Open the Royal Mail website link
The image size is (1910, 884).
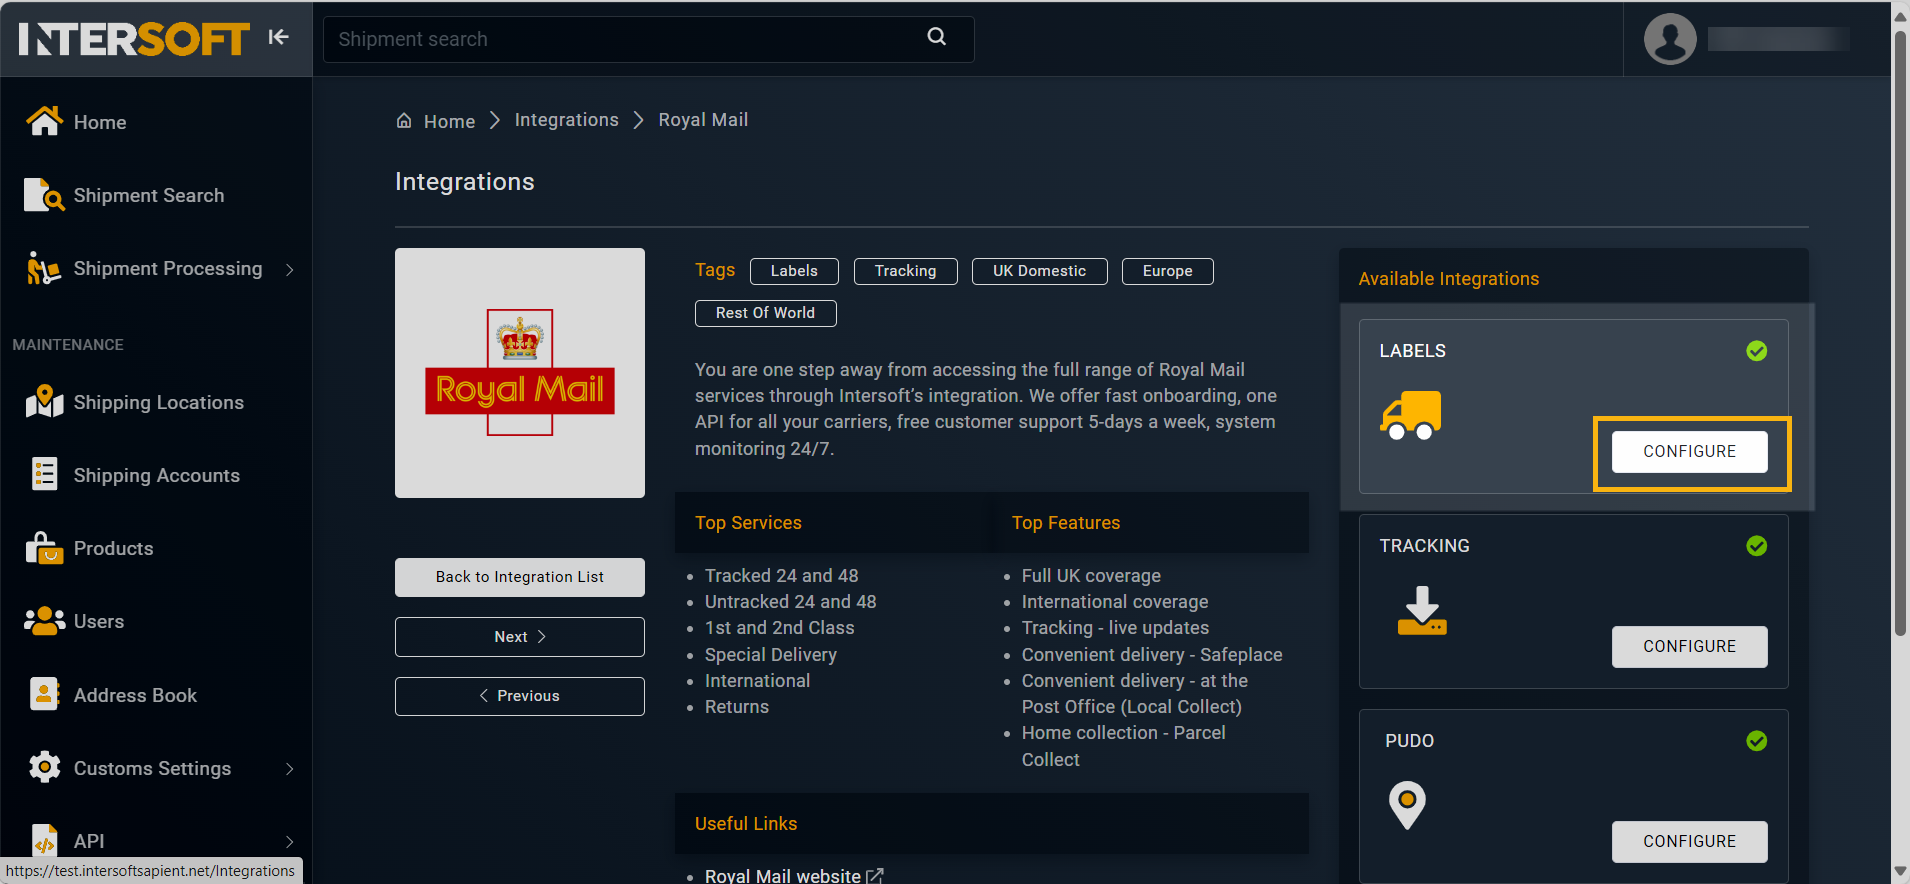[x=783, y=876]
